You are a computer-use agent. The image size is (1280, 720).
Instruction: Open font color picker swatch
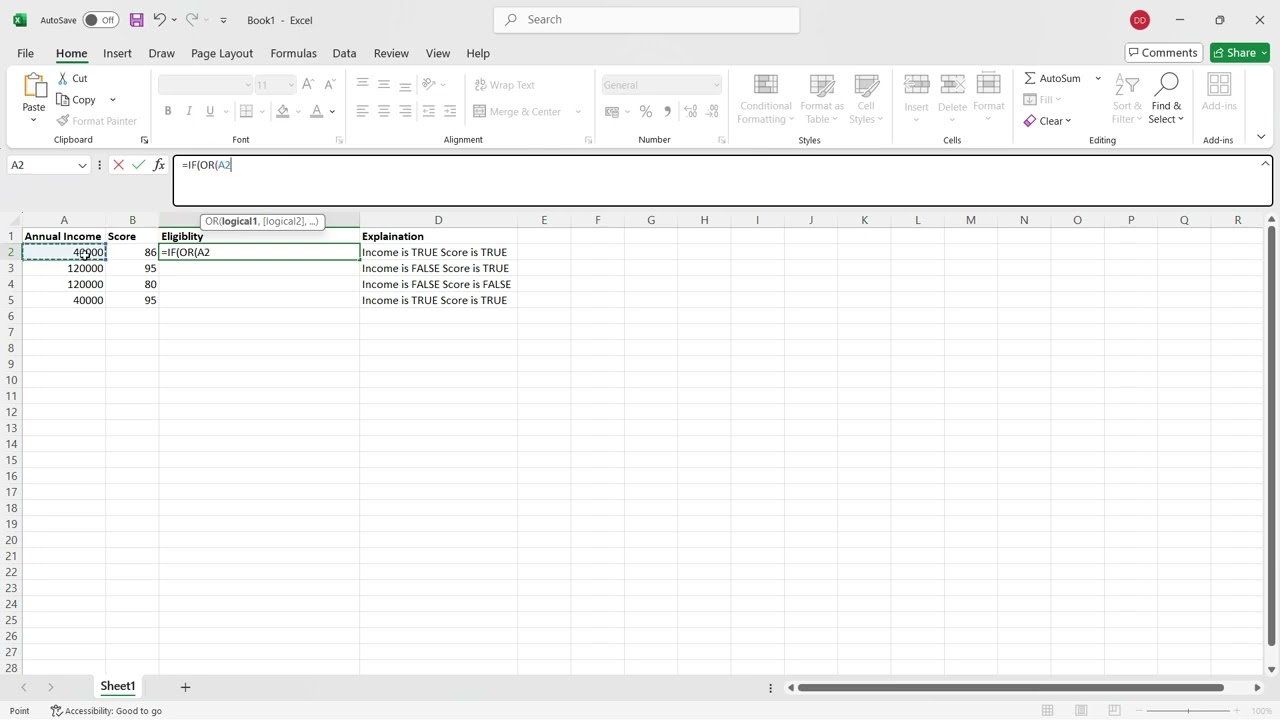point(317,111)
